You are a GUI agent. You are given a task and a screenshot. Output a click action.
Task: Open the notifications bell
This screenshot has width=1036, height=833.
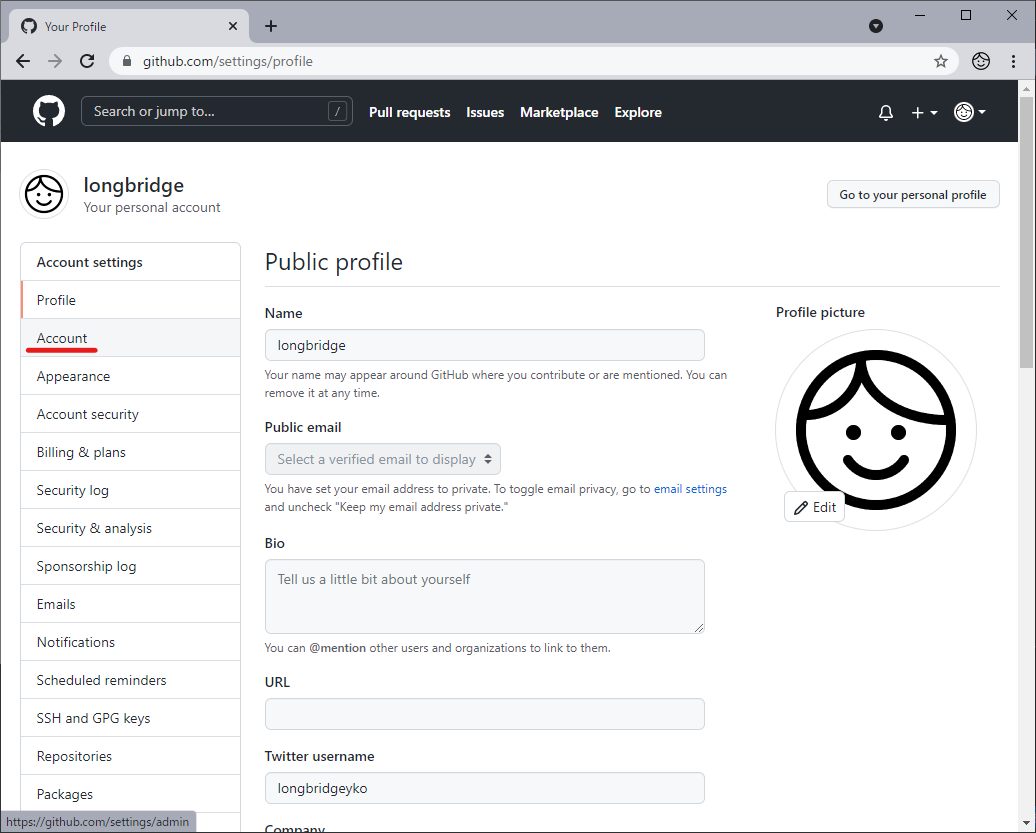pyautogui.click(x=885, y=112)
